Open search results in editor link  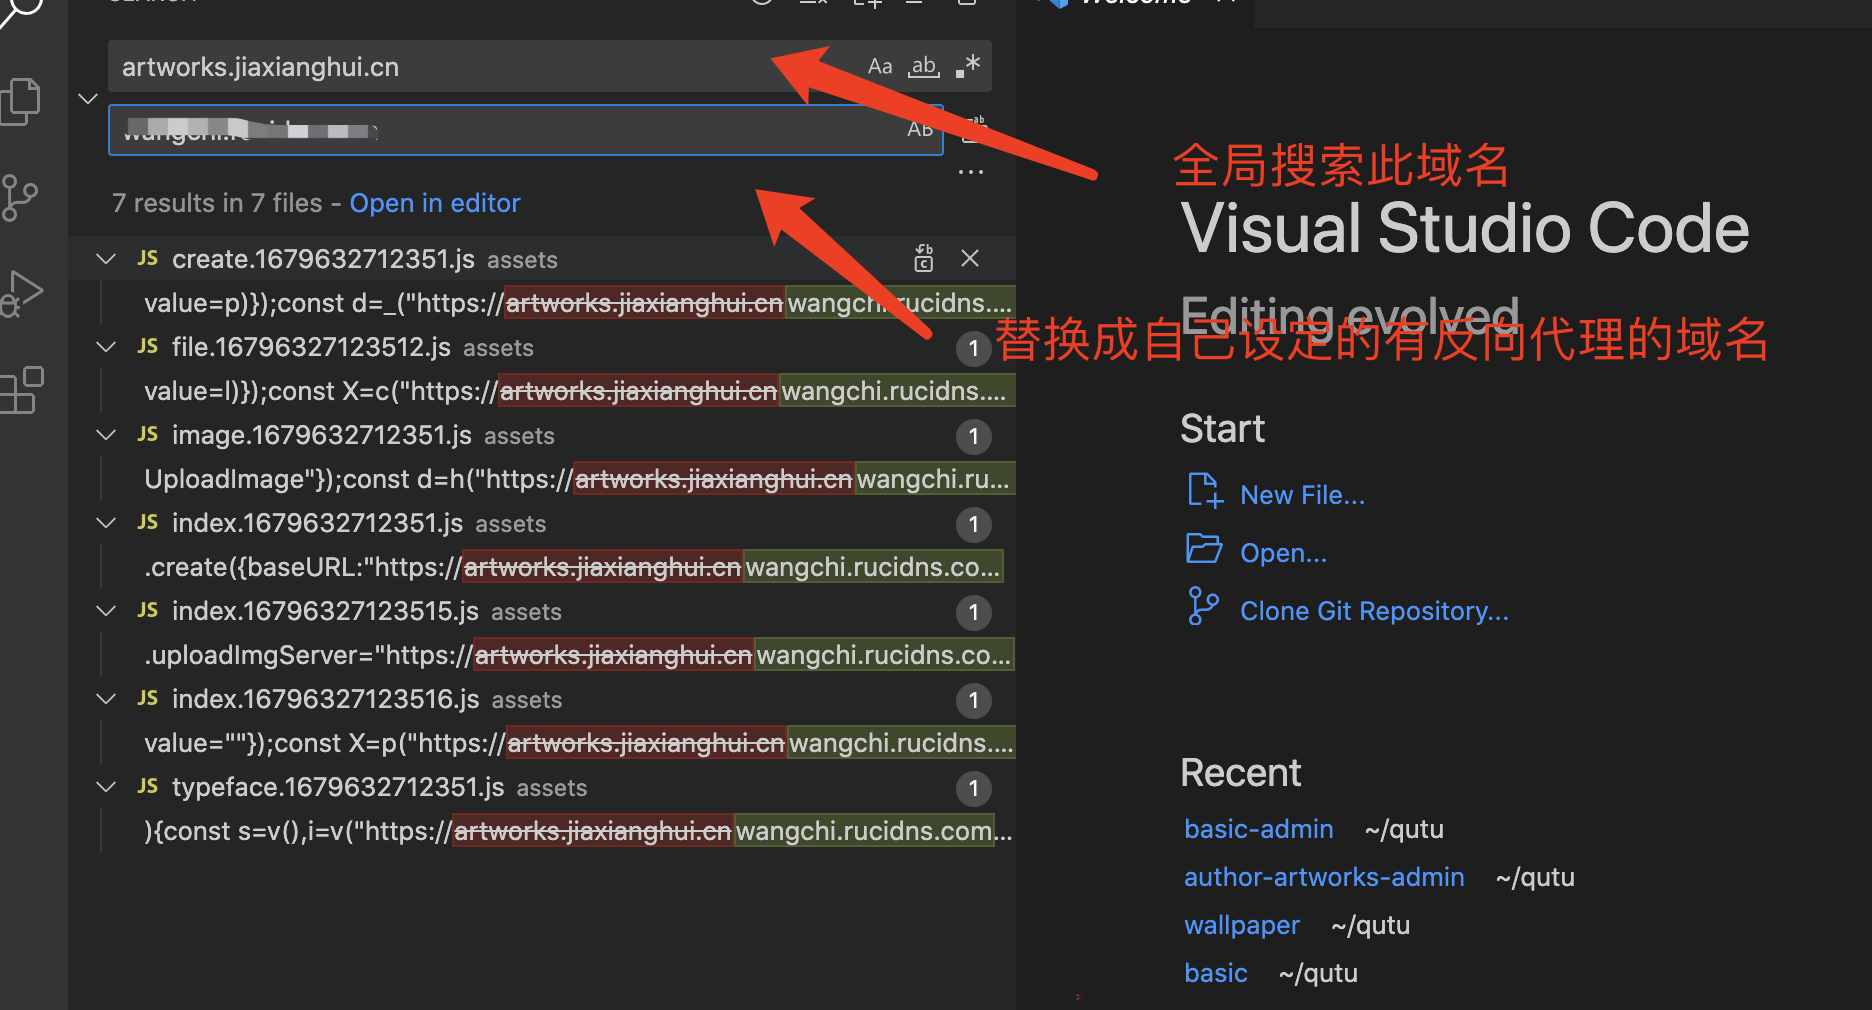(x=435, y=203)
